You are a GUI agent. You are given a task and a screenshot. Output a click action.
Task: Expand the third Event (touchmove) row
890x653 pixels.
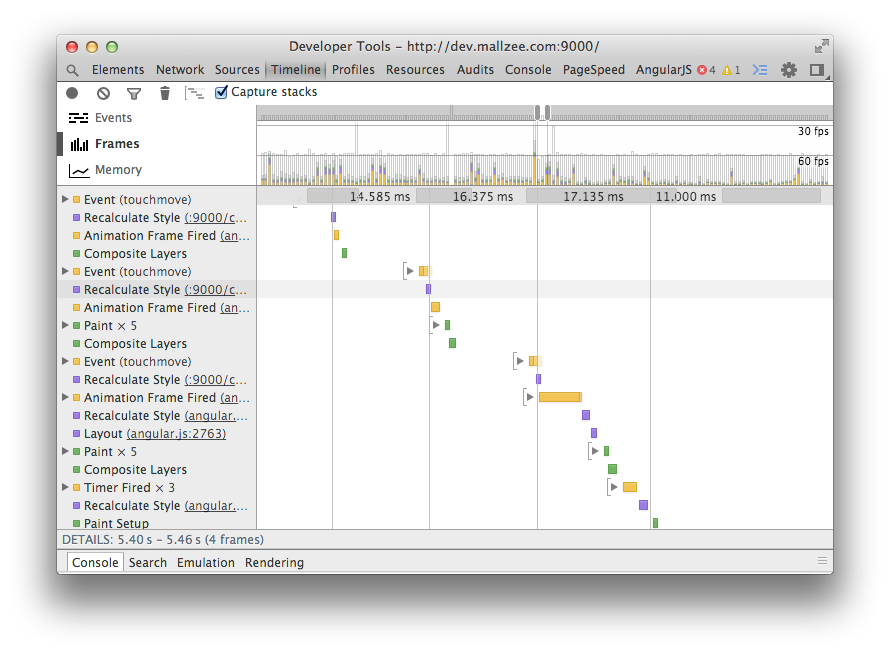pos(65,361)
